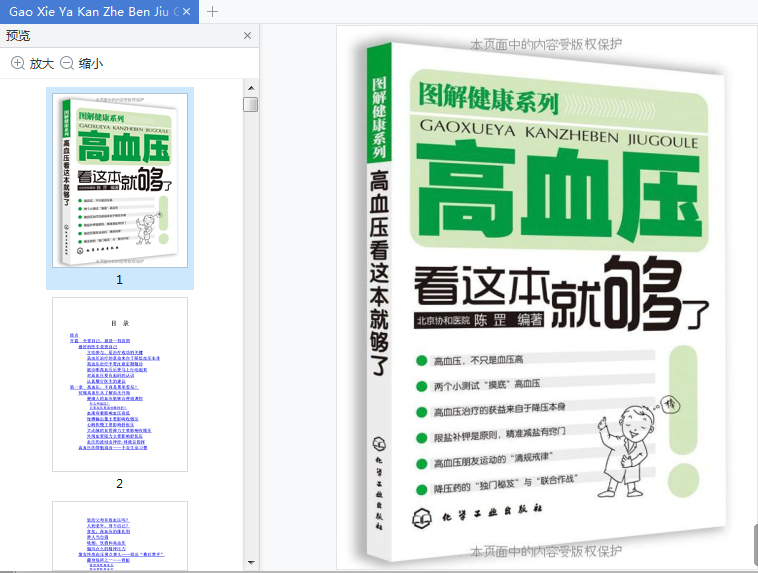Viewport: 758px width, 573px height.
Task: Close the Gao Xie Ya document tab
Action: click(x=187, y=12)
